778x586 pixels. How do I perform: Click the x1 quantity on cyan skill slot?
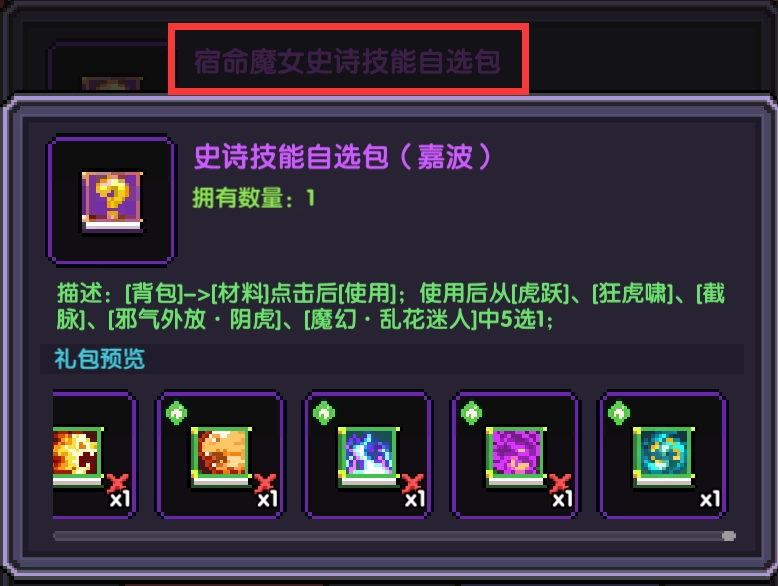click(710, 499)
